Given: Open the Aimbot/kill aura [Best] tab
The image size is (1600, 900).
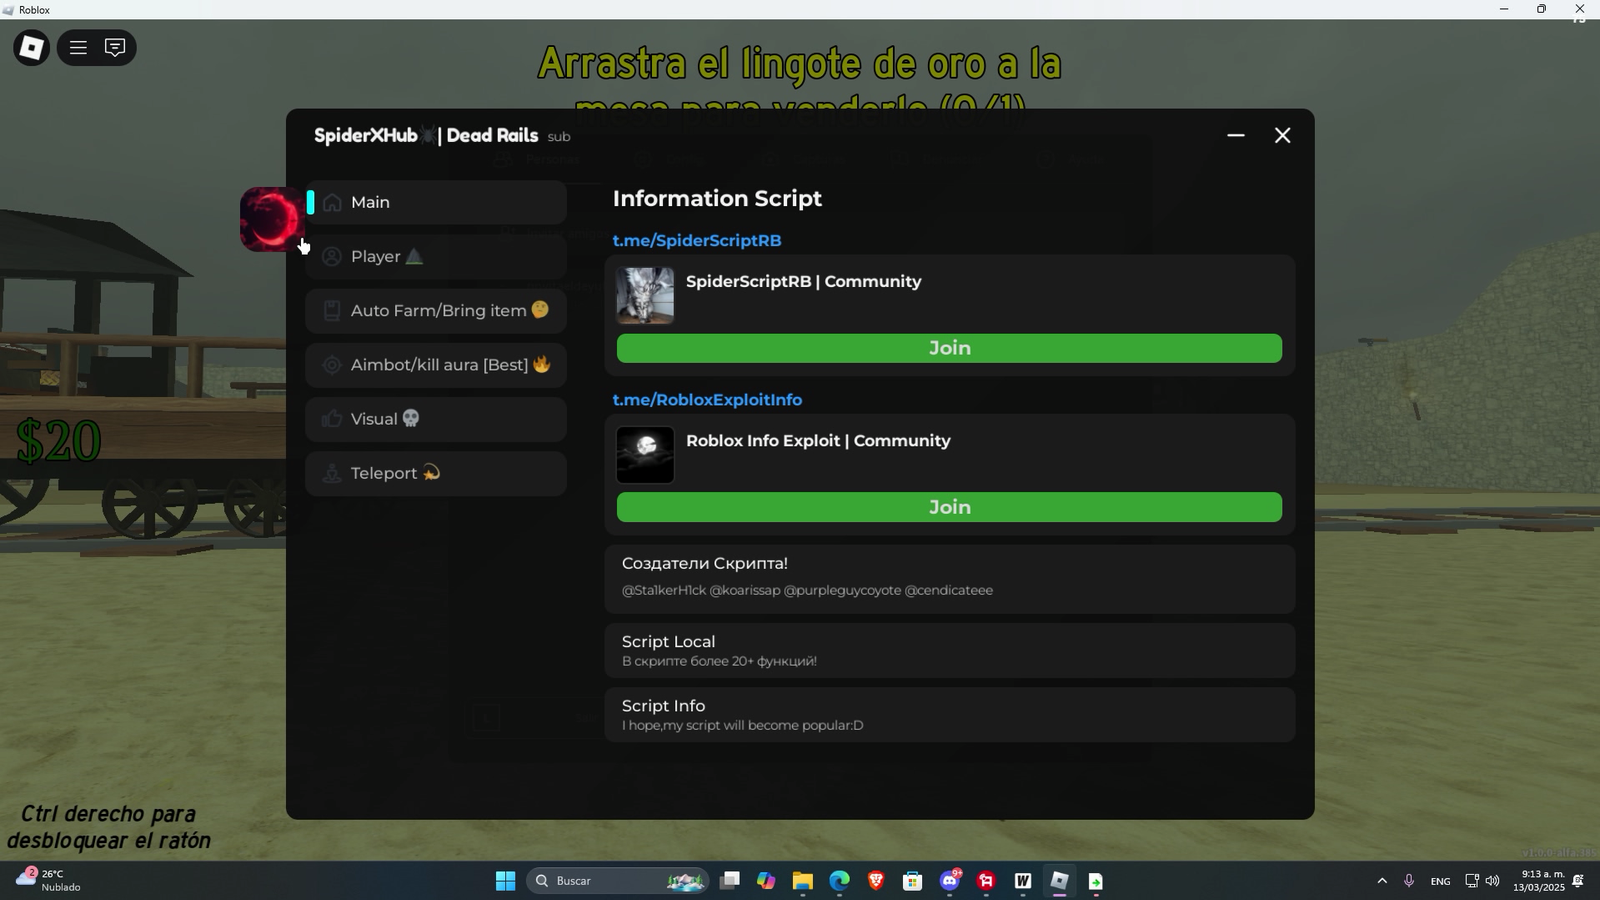Looking at the screenshot, I should (436, 365).
